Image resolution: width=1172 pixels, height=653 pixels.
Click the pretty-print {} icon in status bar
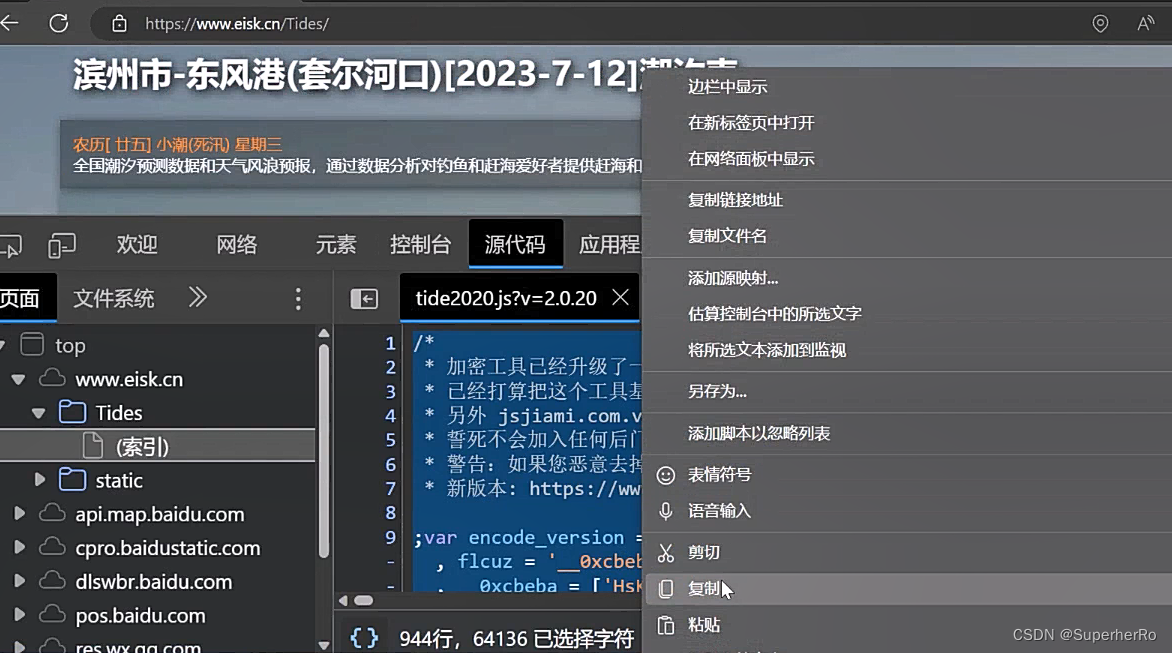[364, 636]
